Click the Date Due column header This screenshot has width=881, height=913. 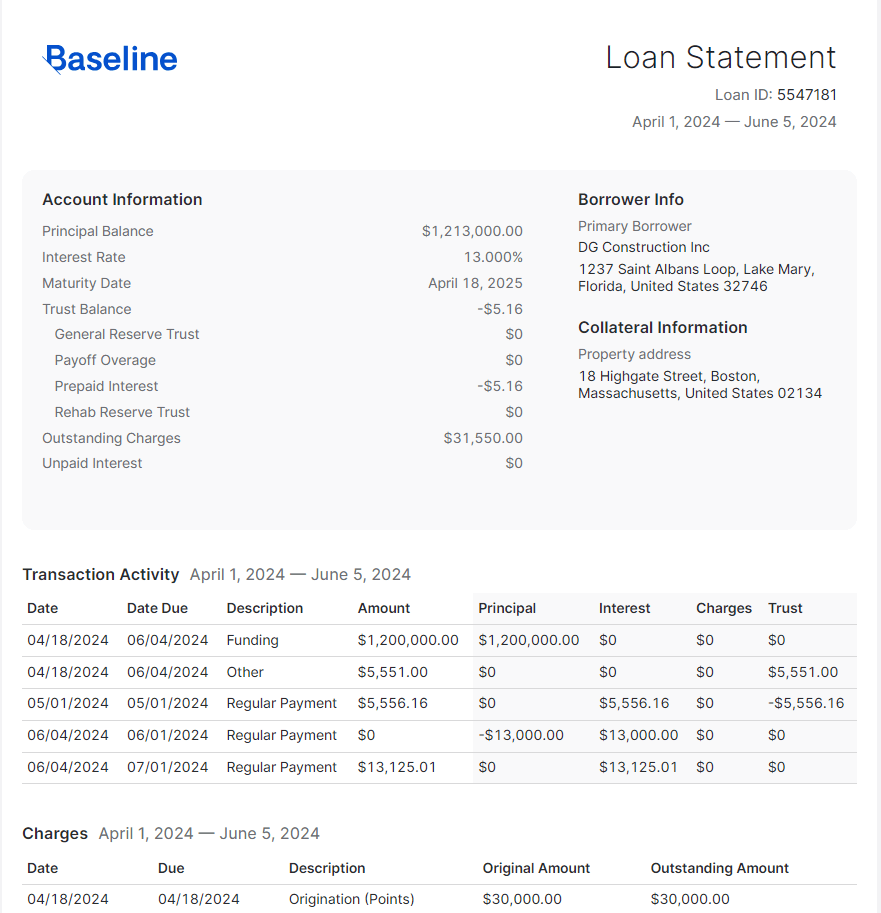pos(157,608)
